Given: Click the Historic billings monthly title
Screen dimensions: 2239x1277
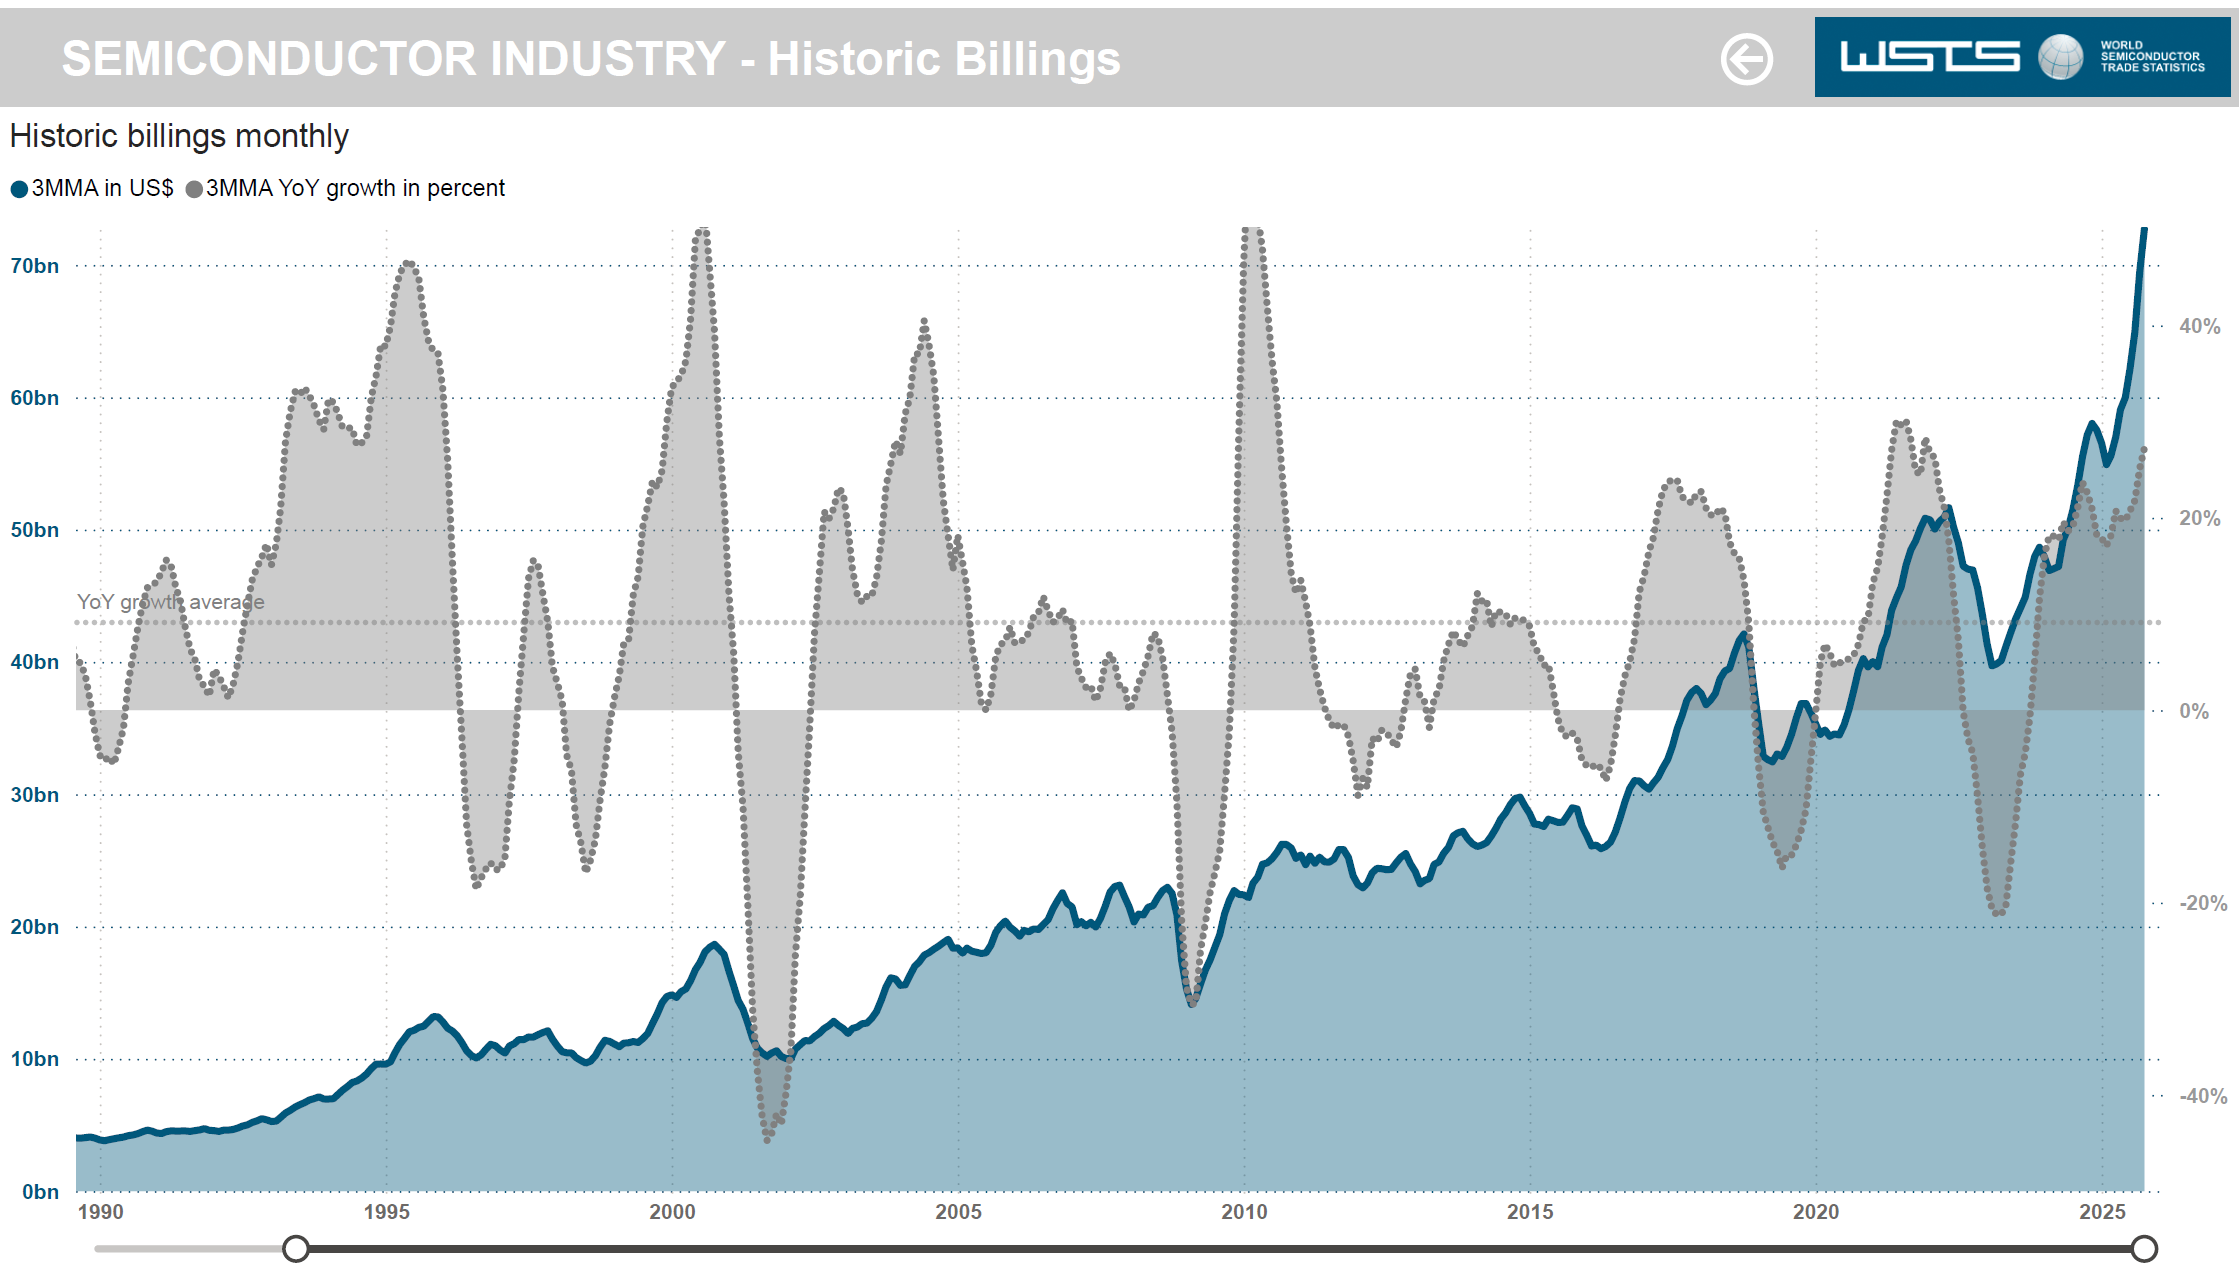Looking at the screenshot, I should point(179,136).
